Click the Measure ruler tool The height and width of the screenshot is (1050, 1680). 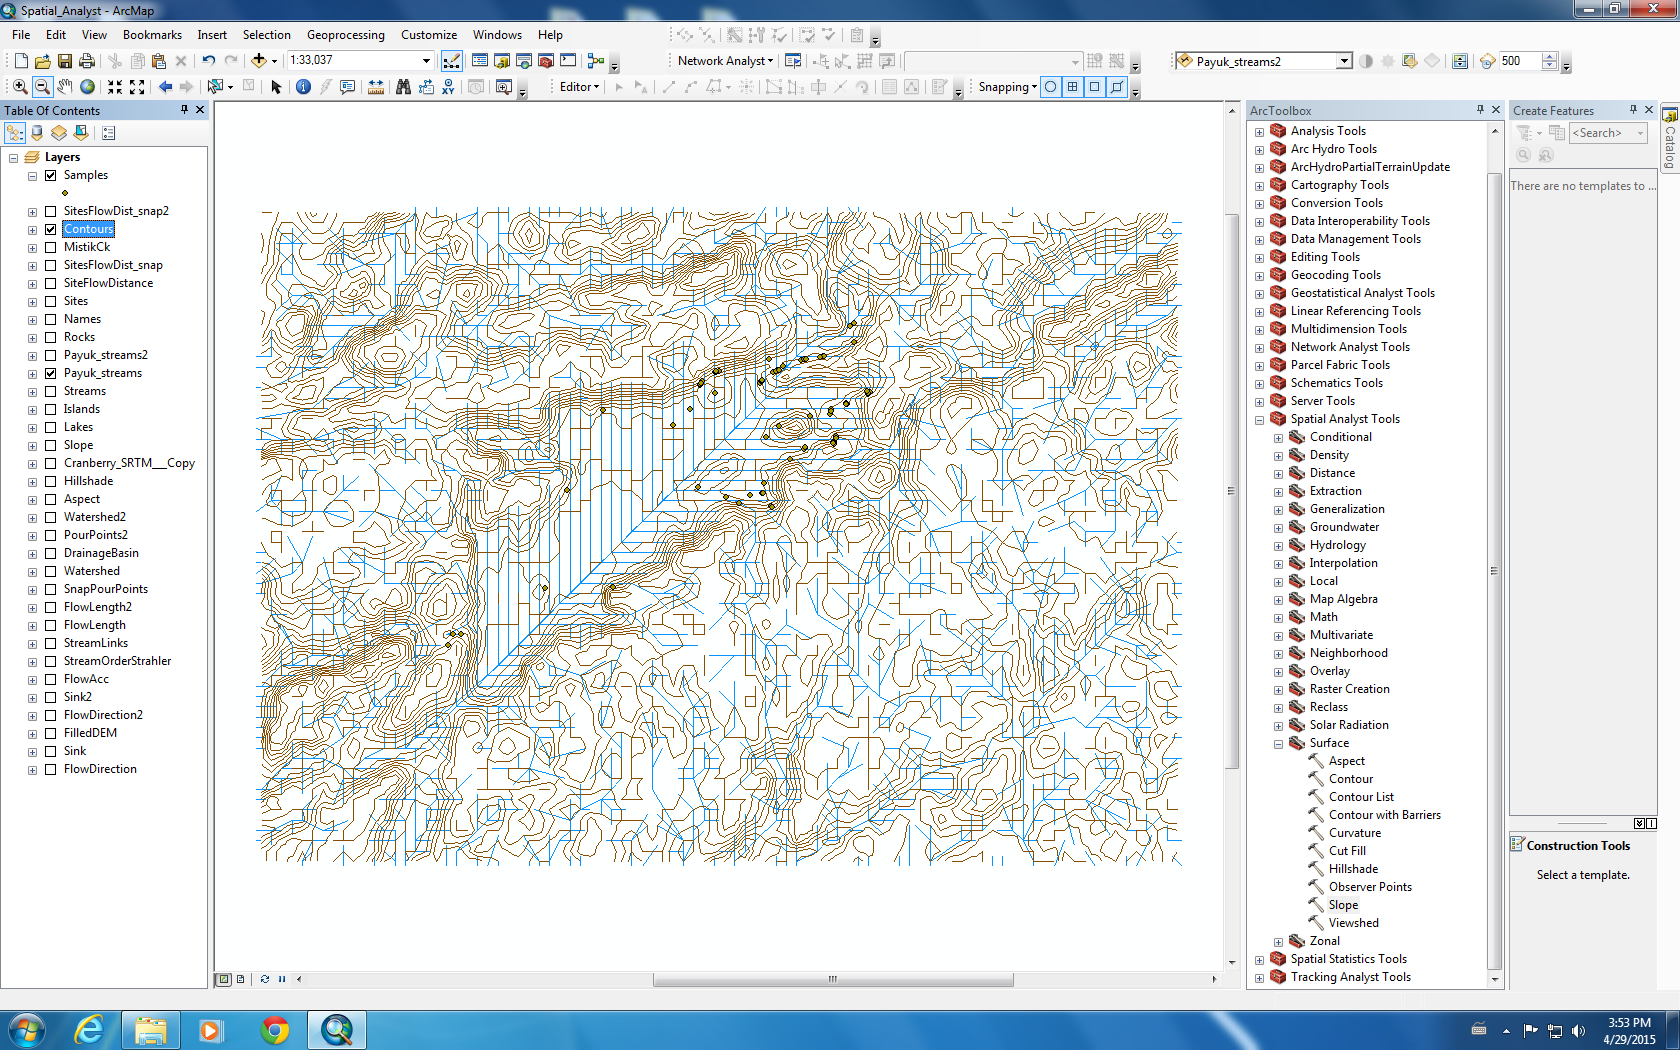click(376, 87)
